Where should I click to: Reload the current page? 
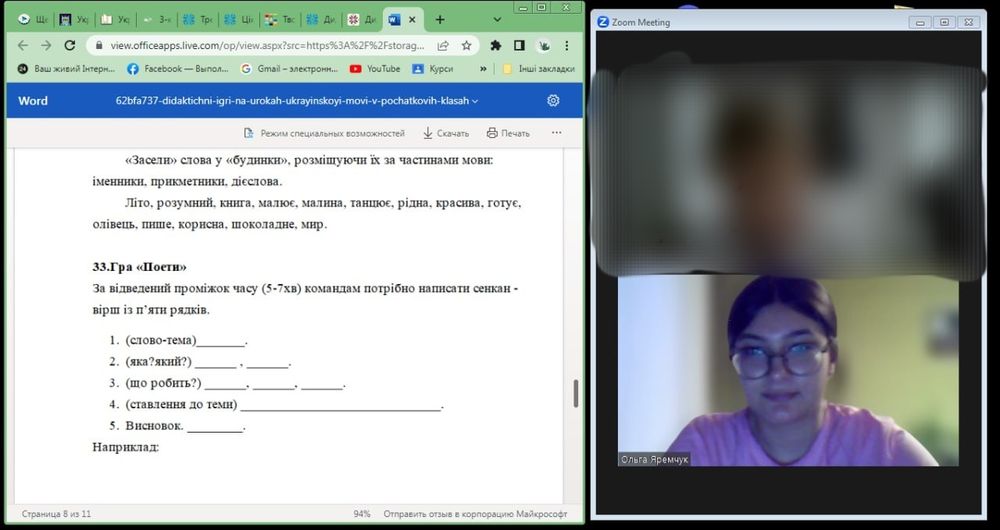[x=70, y=45]
